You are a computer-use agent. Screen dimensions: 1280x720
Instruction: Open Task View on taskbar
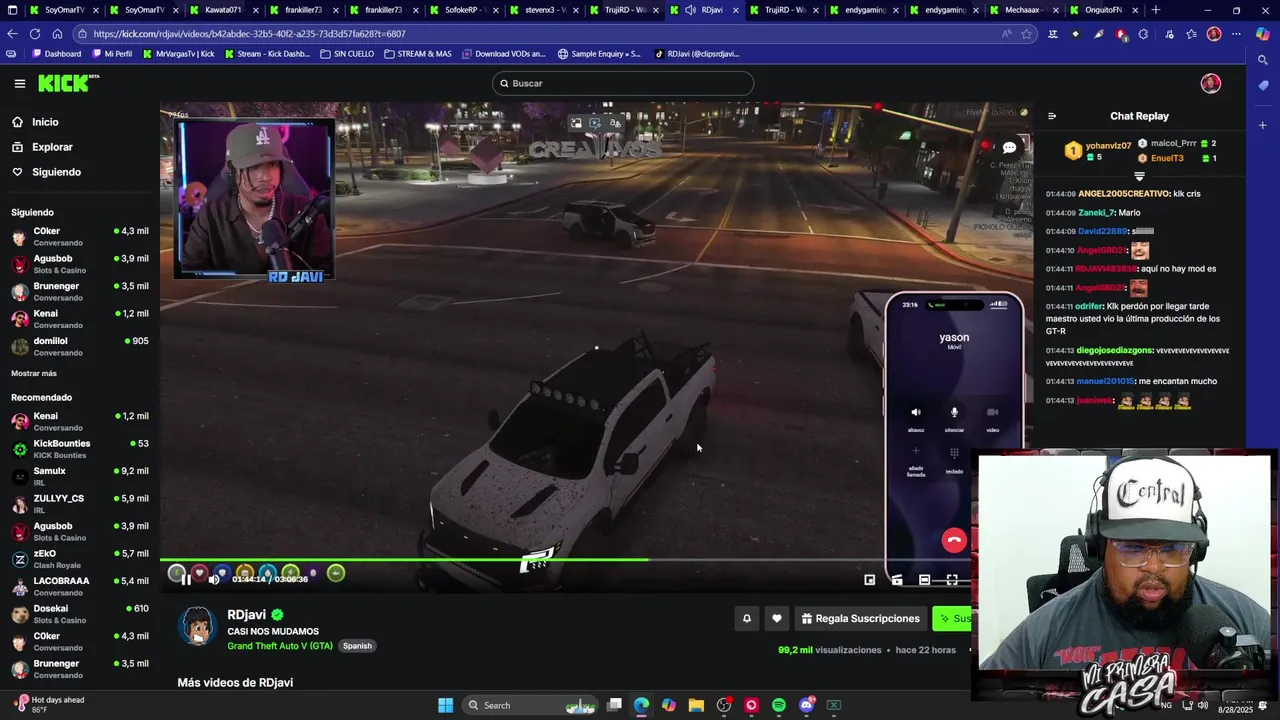[614, 705]
